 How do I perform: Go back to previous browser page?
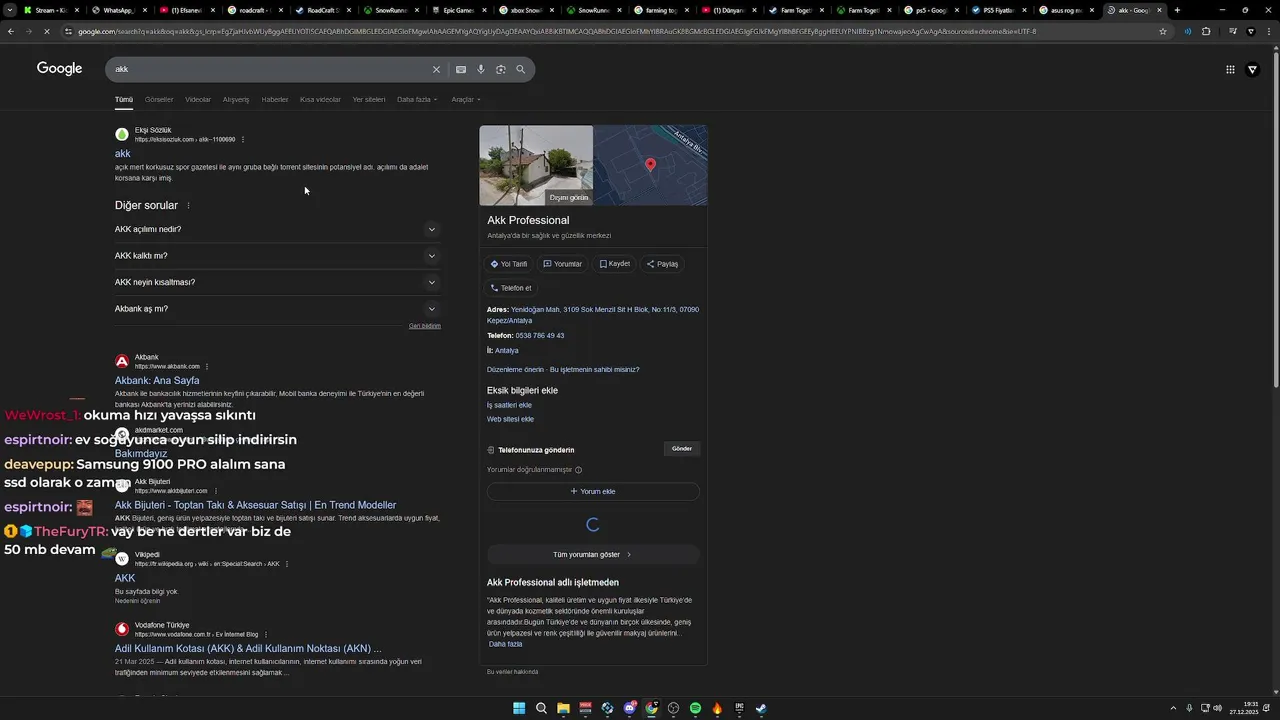pos(11,31)
